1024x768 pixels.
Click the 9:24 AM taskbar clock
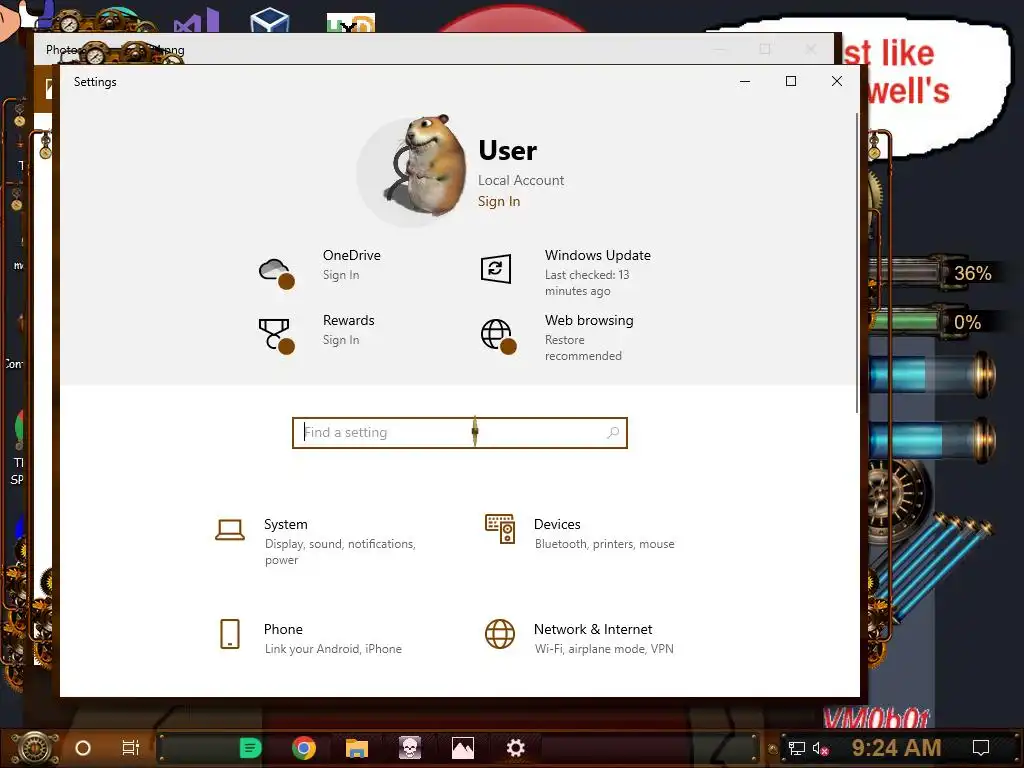click(x=896, y=748)
